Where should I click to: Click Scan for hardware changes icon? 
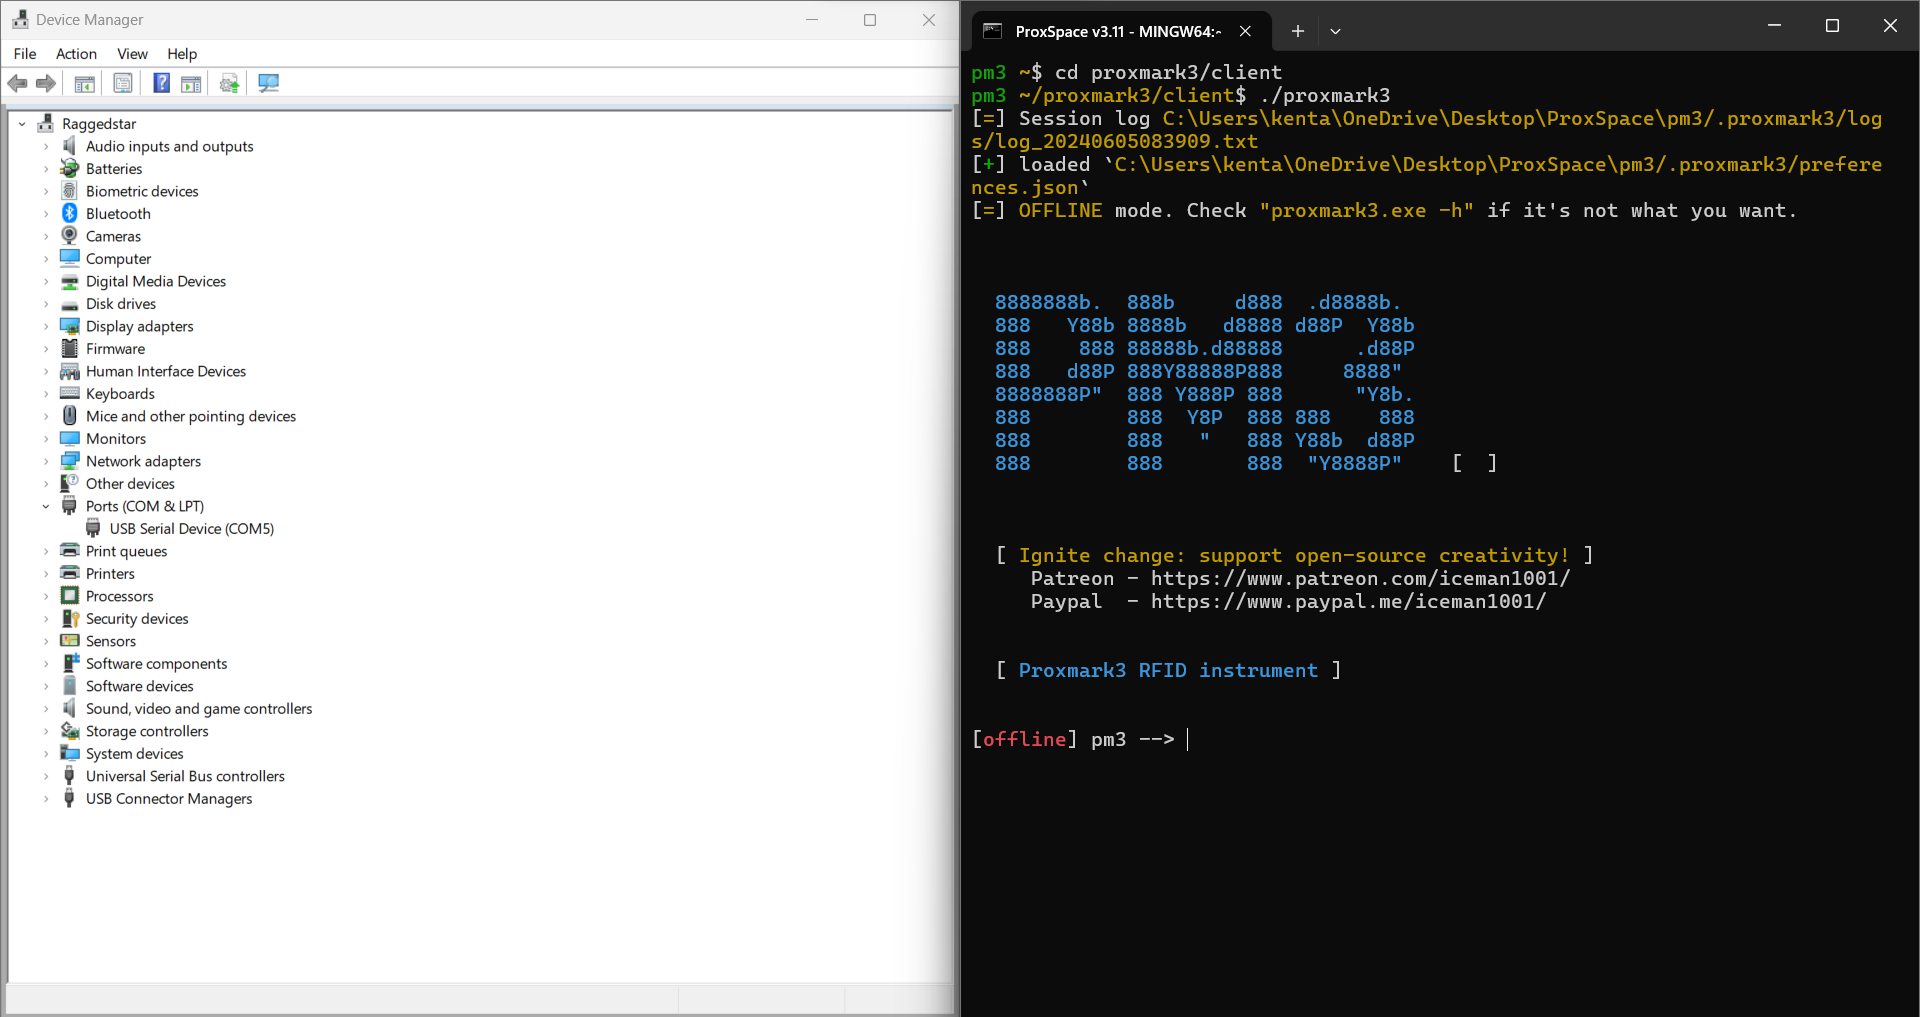click(268, 83)
